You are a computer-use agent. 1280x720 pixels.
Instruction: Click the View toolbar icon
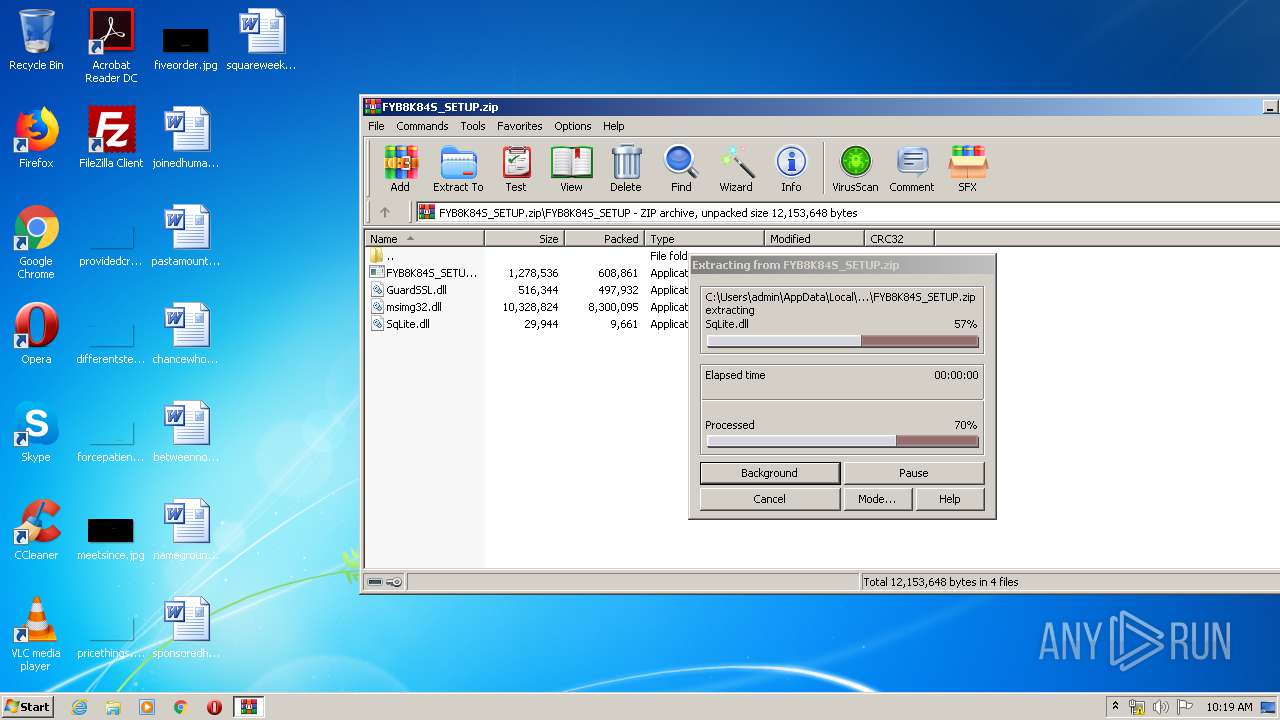tap(571, 168)
